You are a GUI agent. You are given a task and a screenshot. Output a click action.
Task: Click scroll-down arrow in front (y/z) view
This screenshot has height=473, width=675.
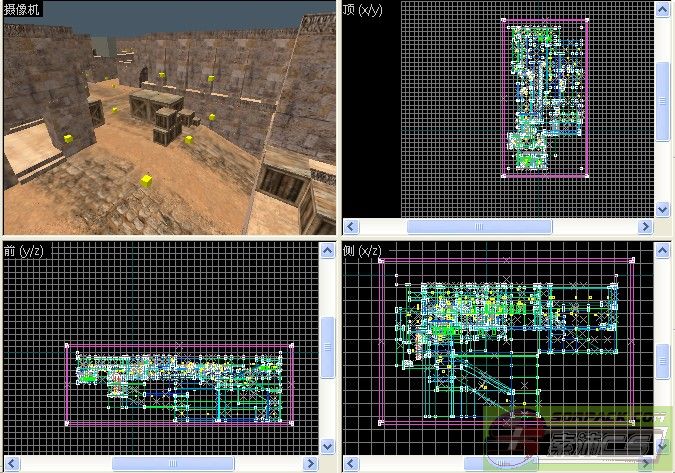click(x=328, y=446)
